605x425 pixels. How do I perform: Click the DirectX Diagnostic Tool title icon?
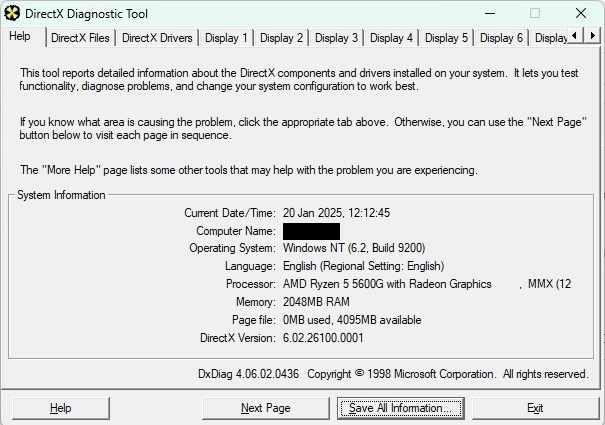pyautogui.click(x=12, y=14)
